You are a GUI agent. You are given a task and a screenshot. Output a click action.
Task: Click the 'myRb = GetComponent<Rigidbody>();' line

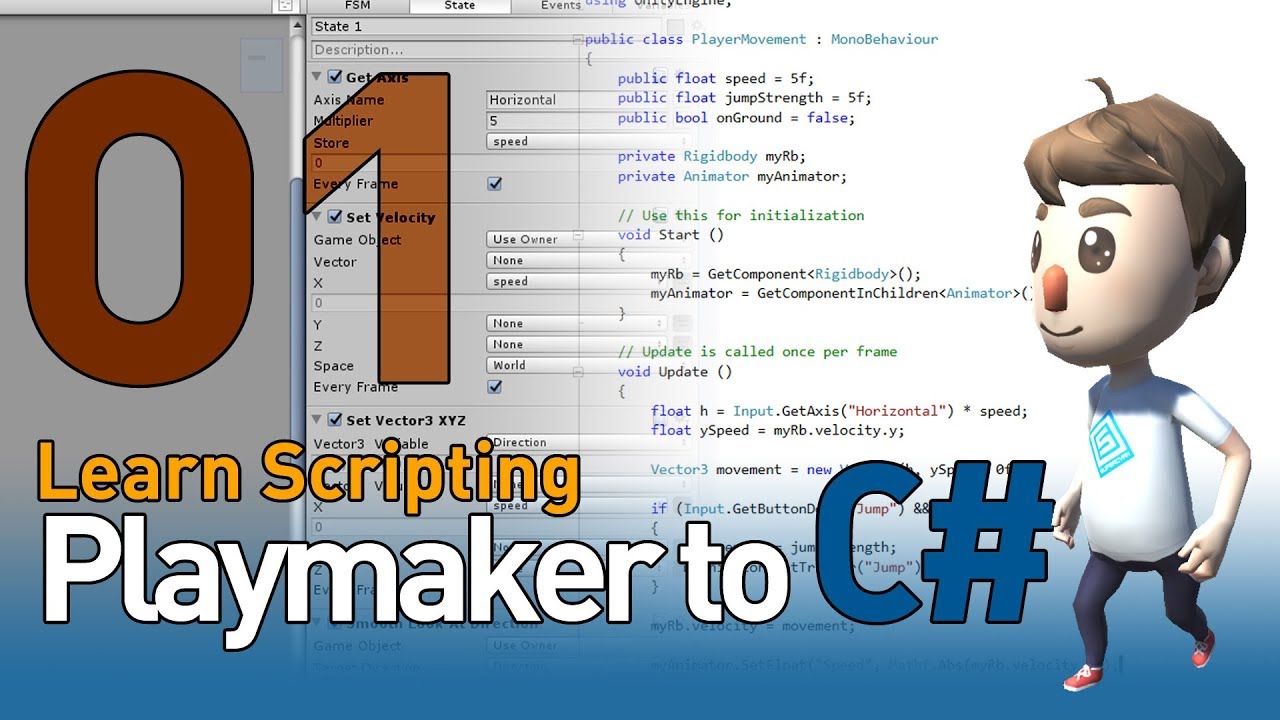[x=785, y=274]
